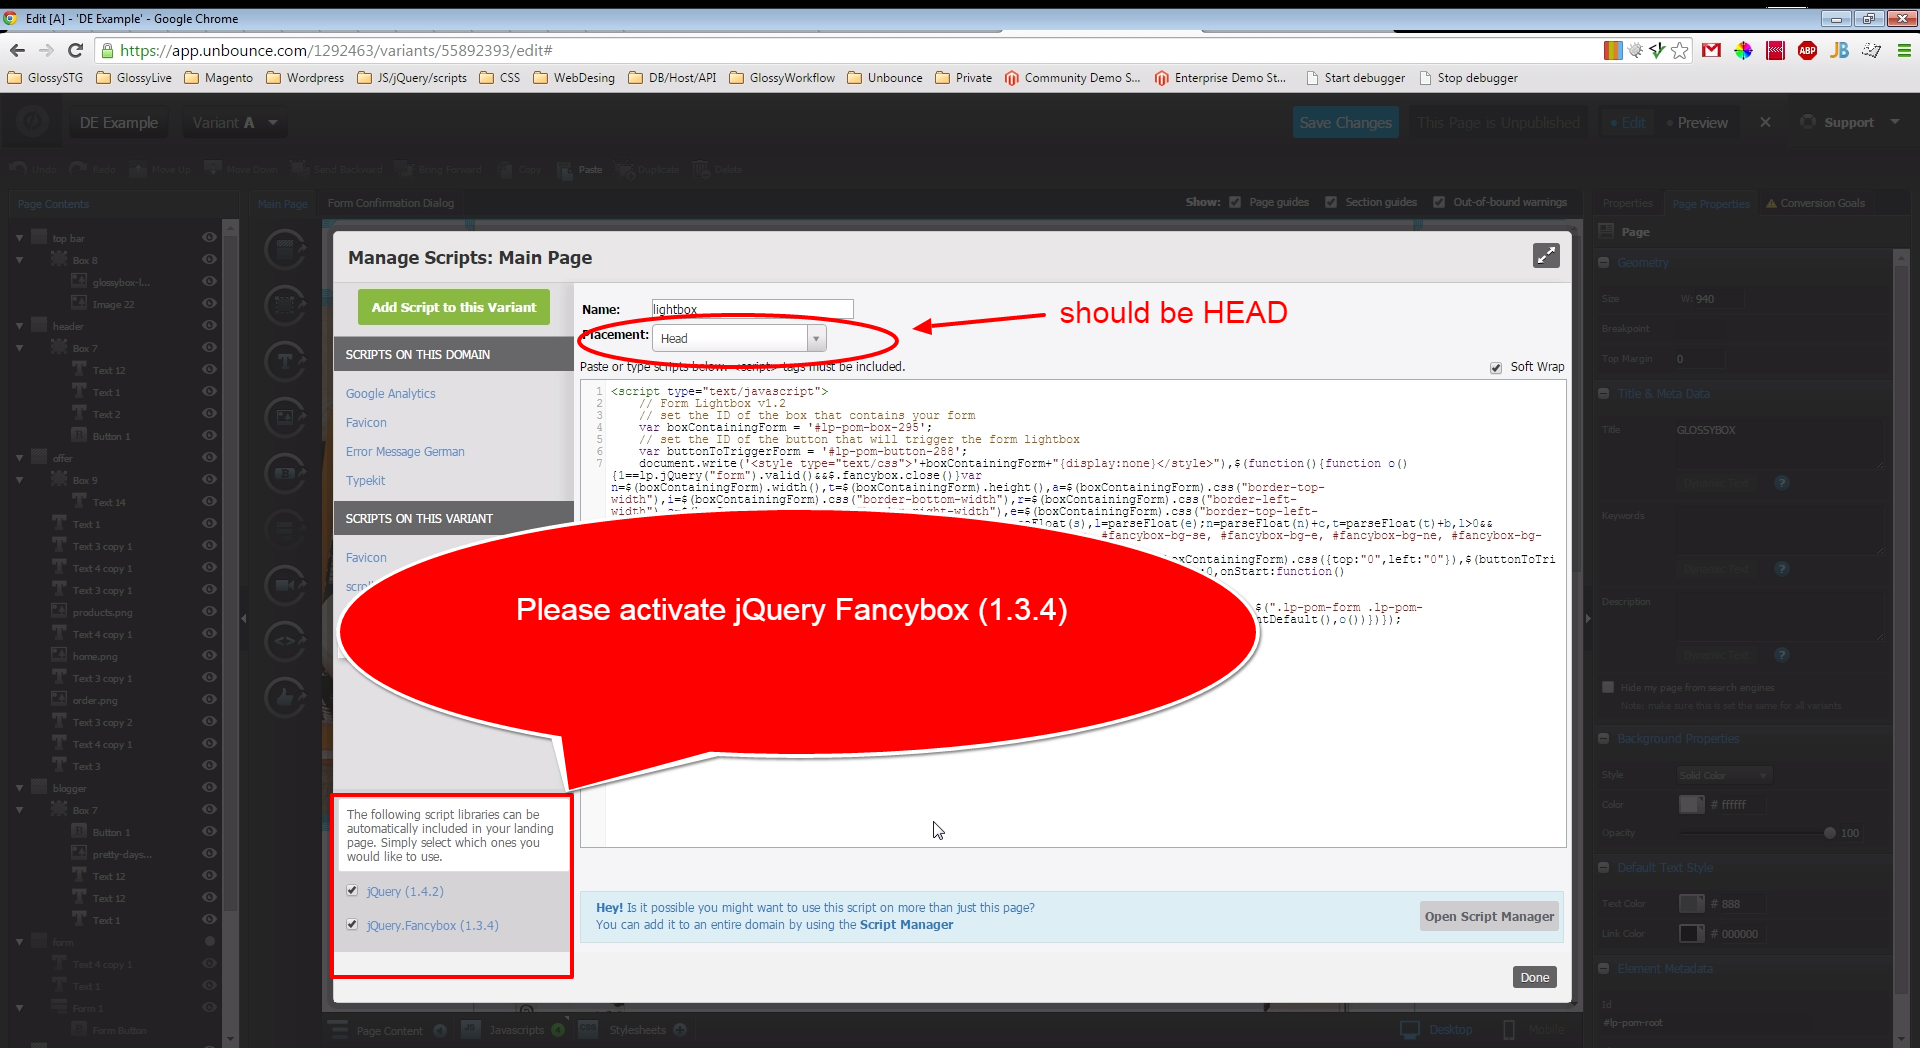Toggle the jQuery.Fancybox (1.3.4) checkbox
Image resolution: width=1920 pixels, height=1048 pixels.
[x=352, y=924]
